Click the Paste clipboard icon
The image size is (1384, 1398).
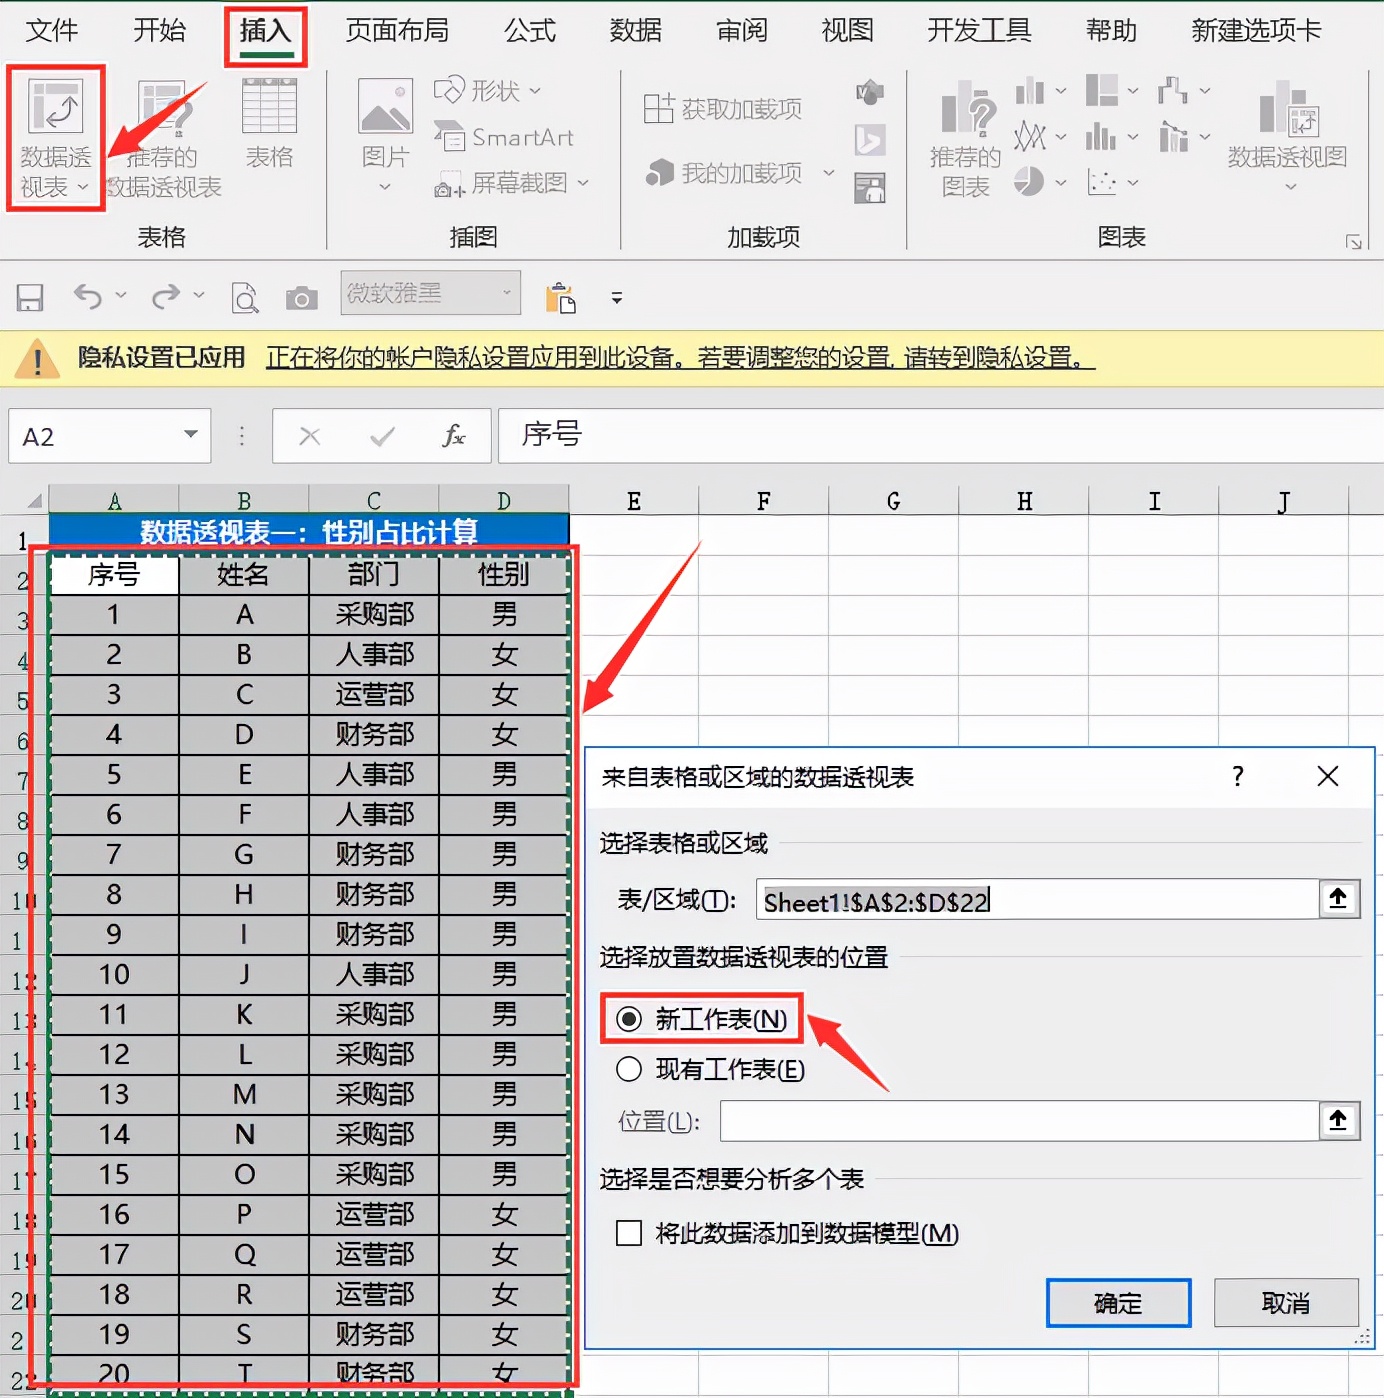point(561,298)
